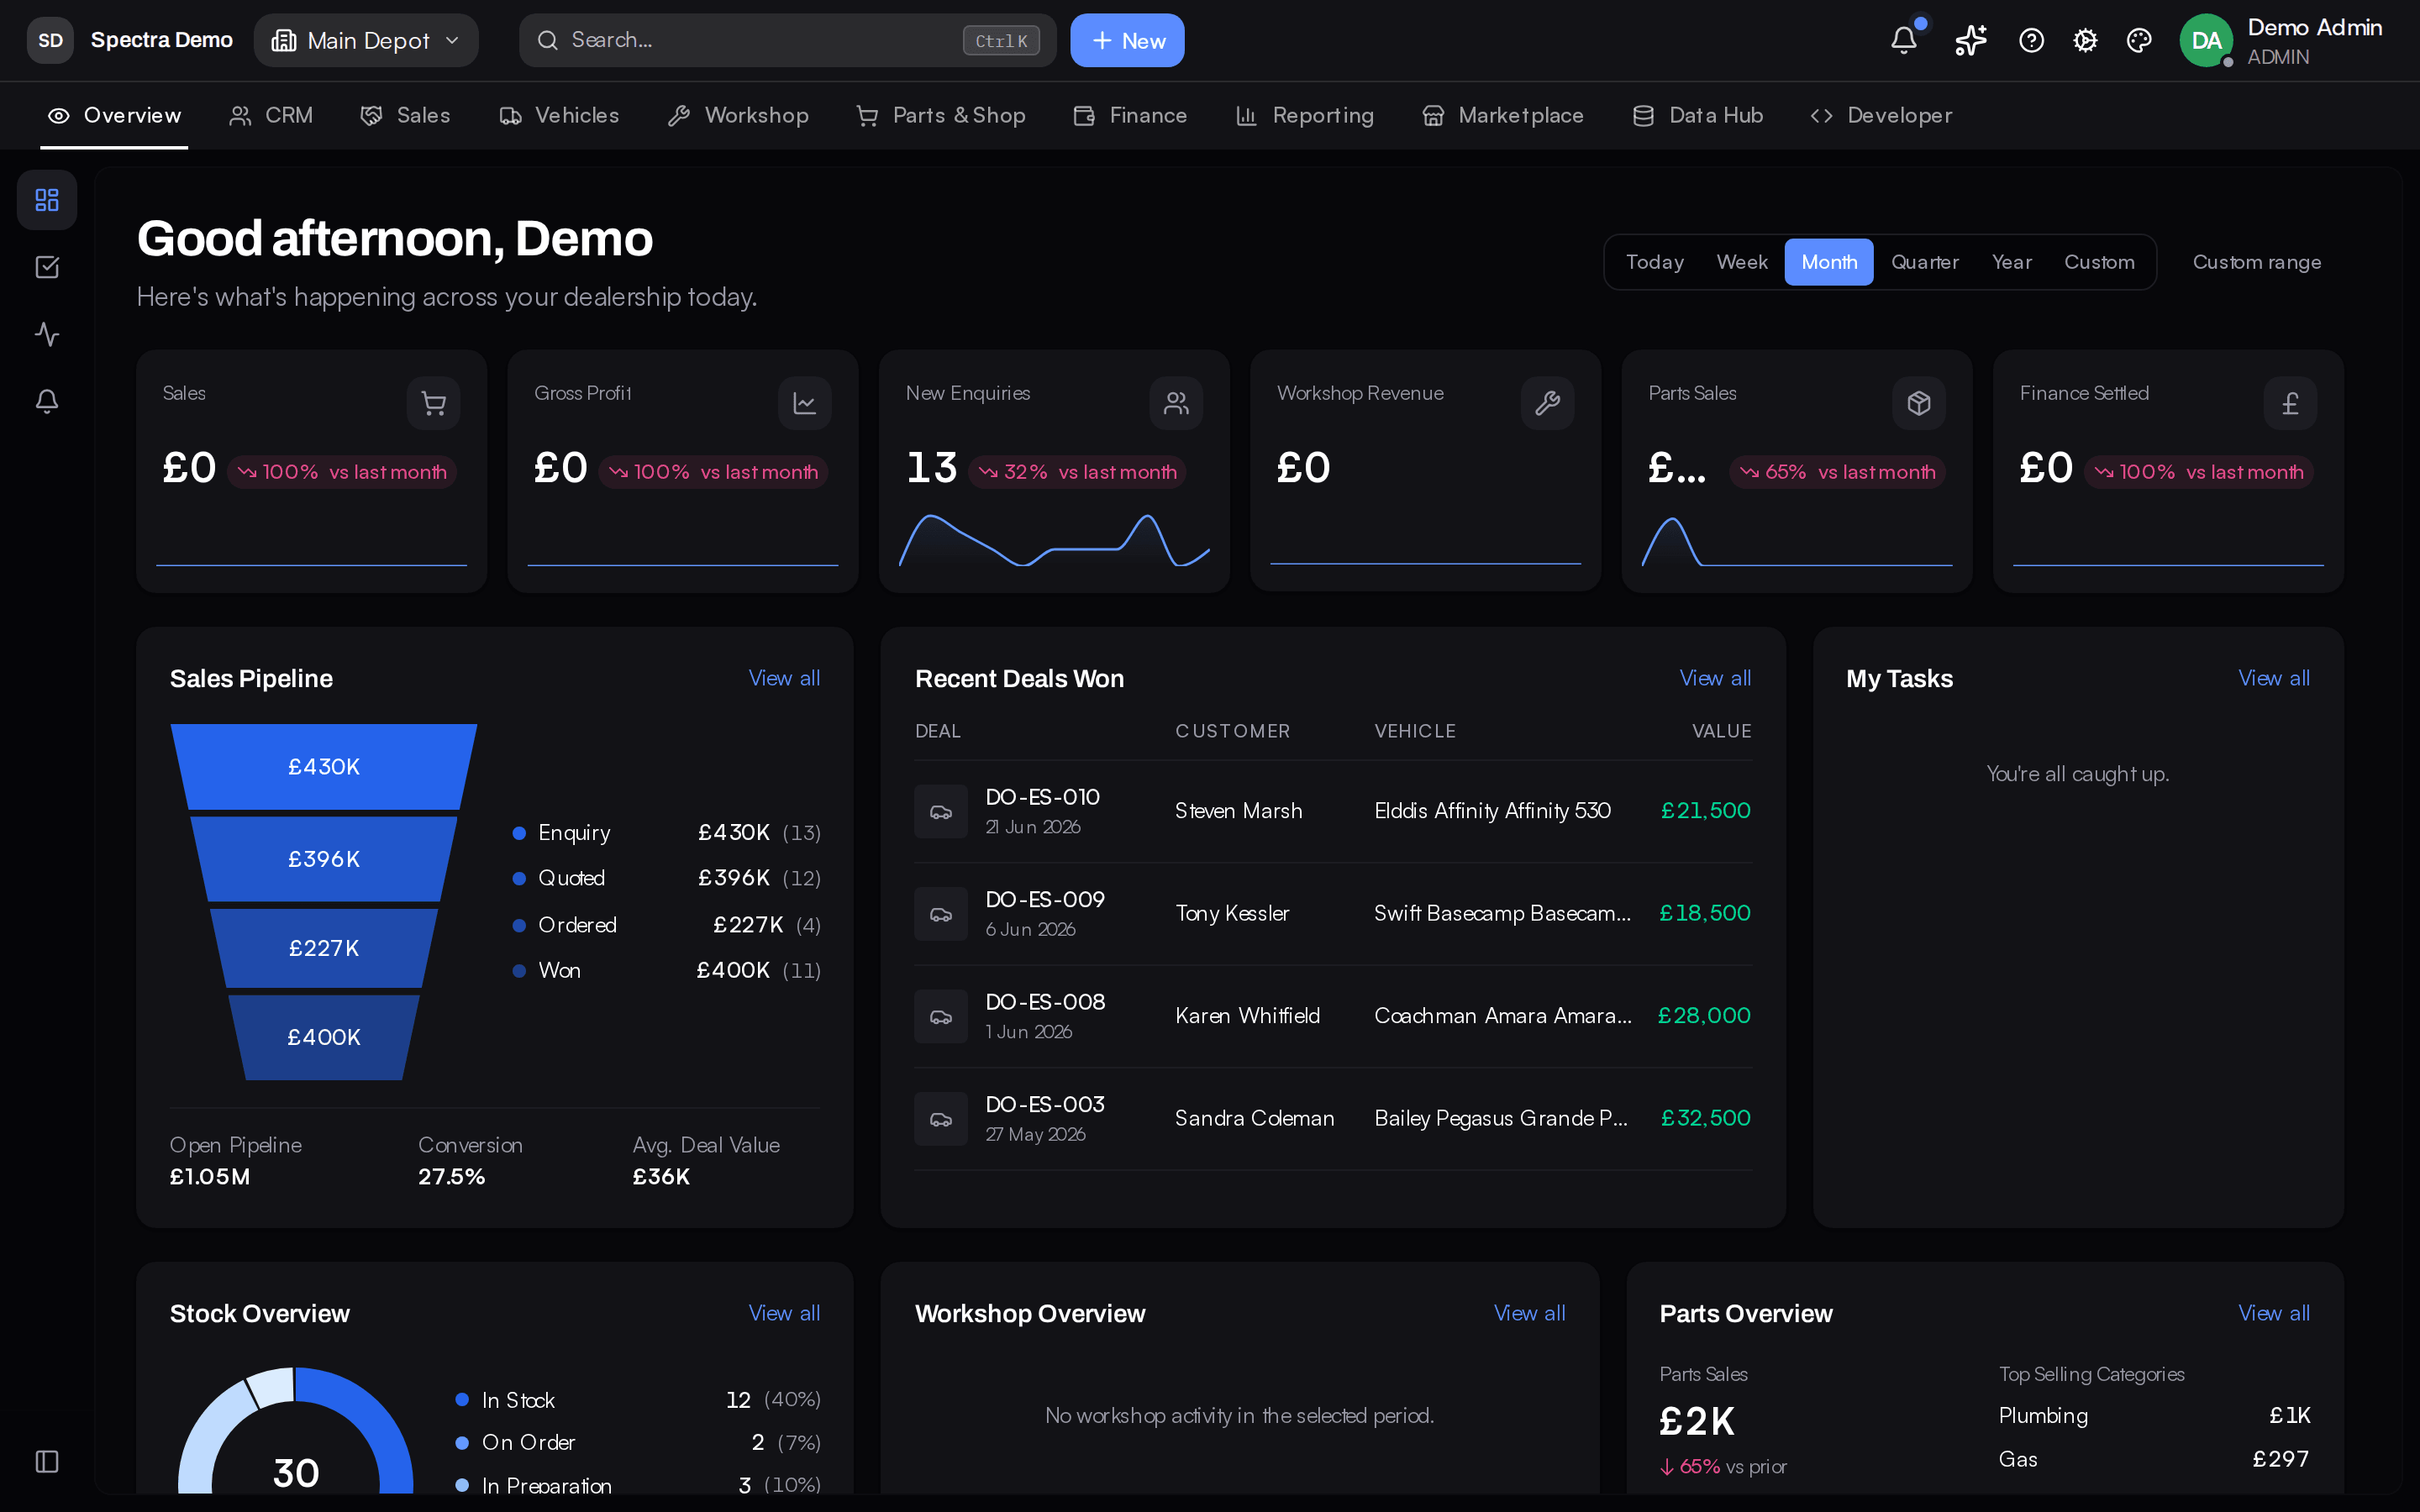Click the £396K Quoted funnel segment
Image resolution: width=2420 pixels, height=1512 pixels.
click(x=324, y=859)
